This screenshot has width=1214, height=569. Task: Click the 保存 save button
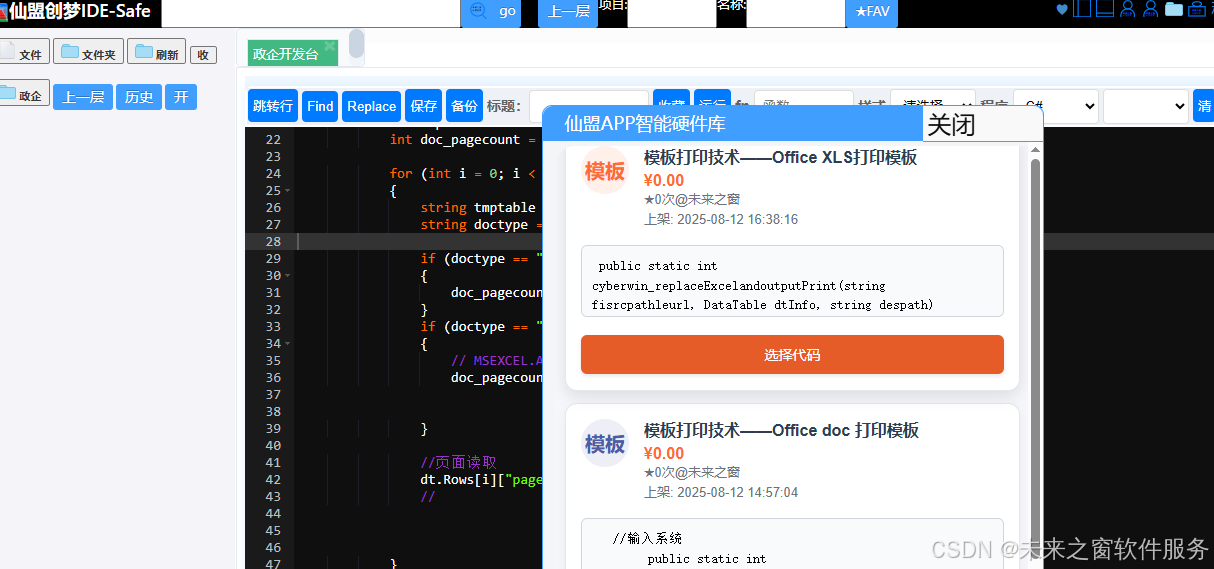coord(424,106)
